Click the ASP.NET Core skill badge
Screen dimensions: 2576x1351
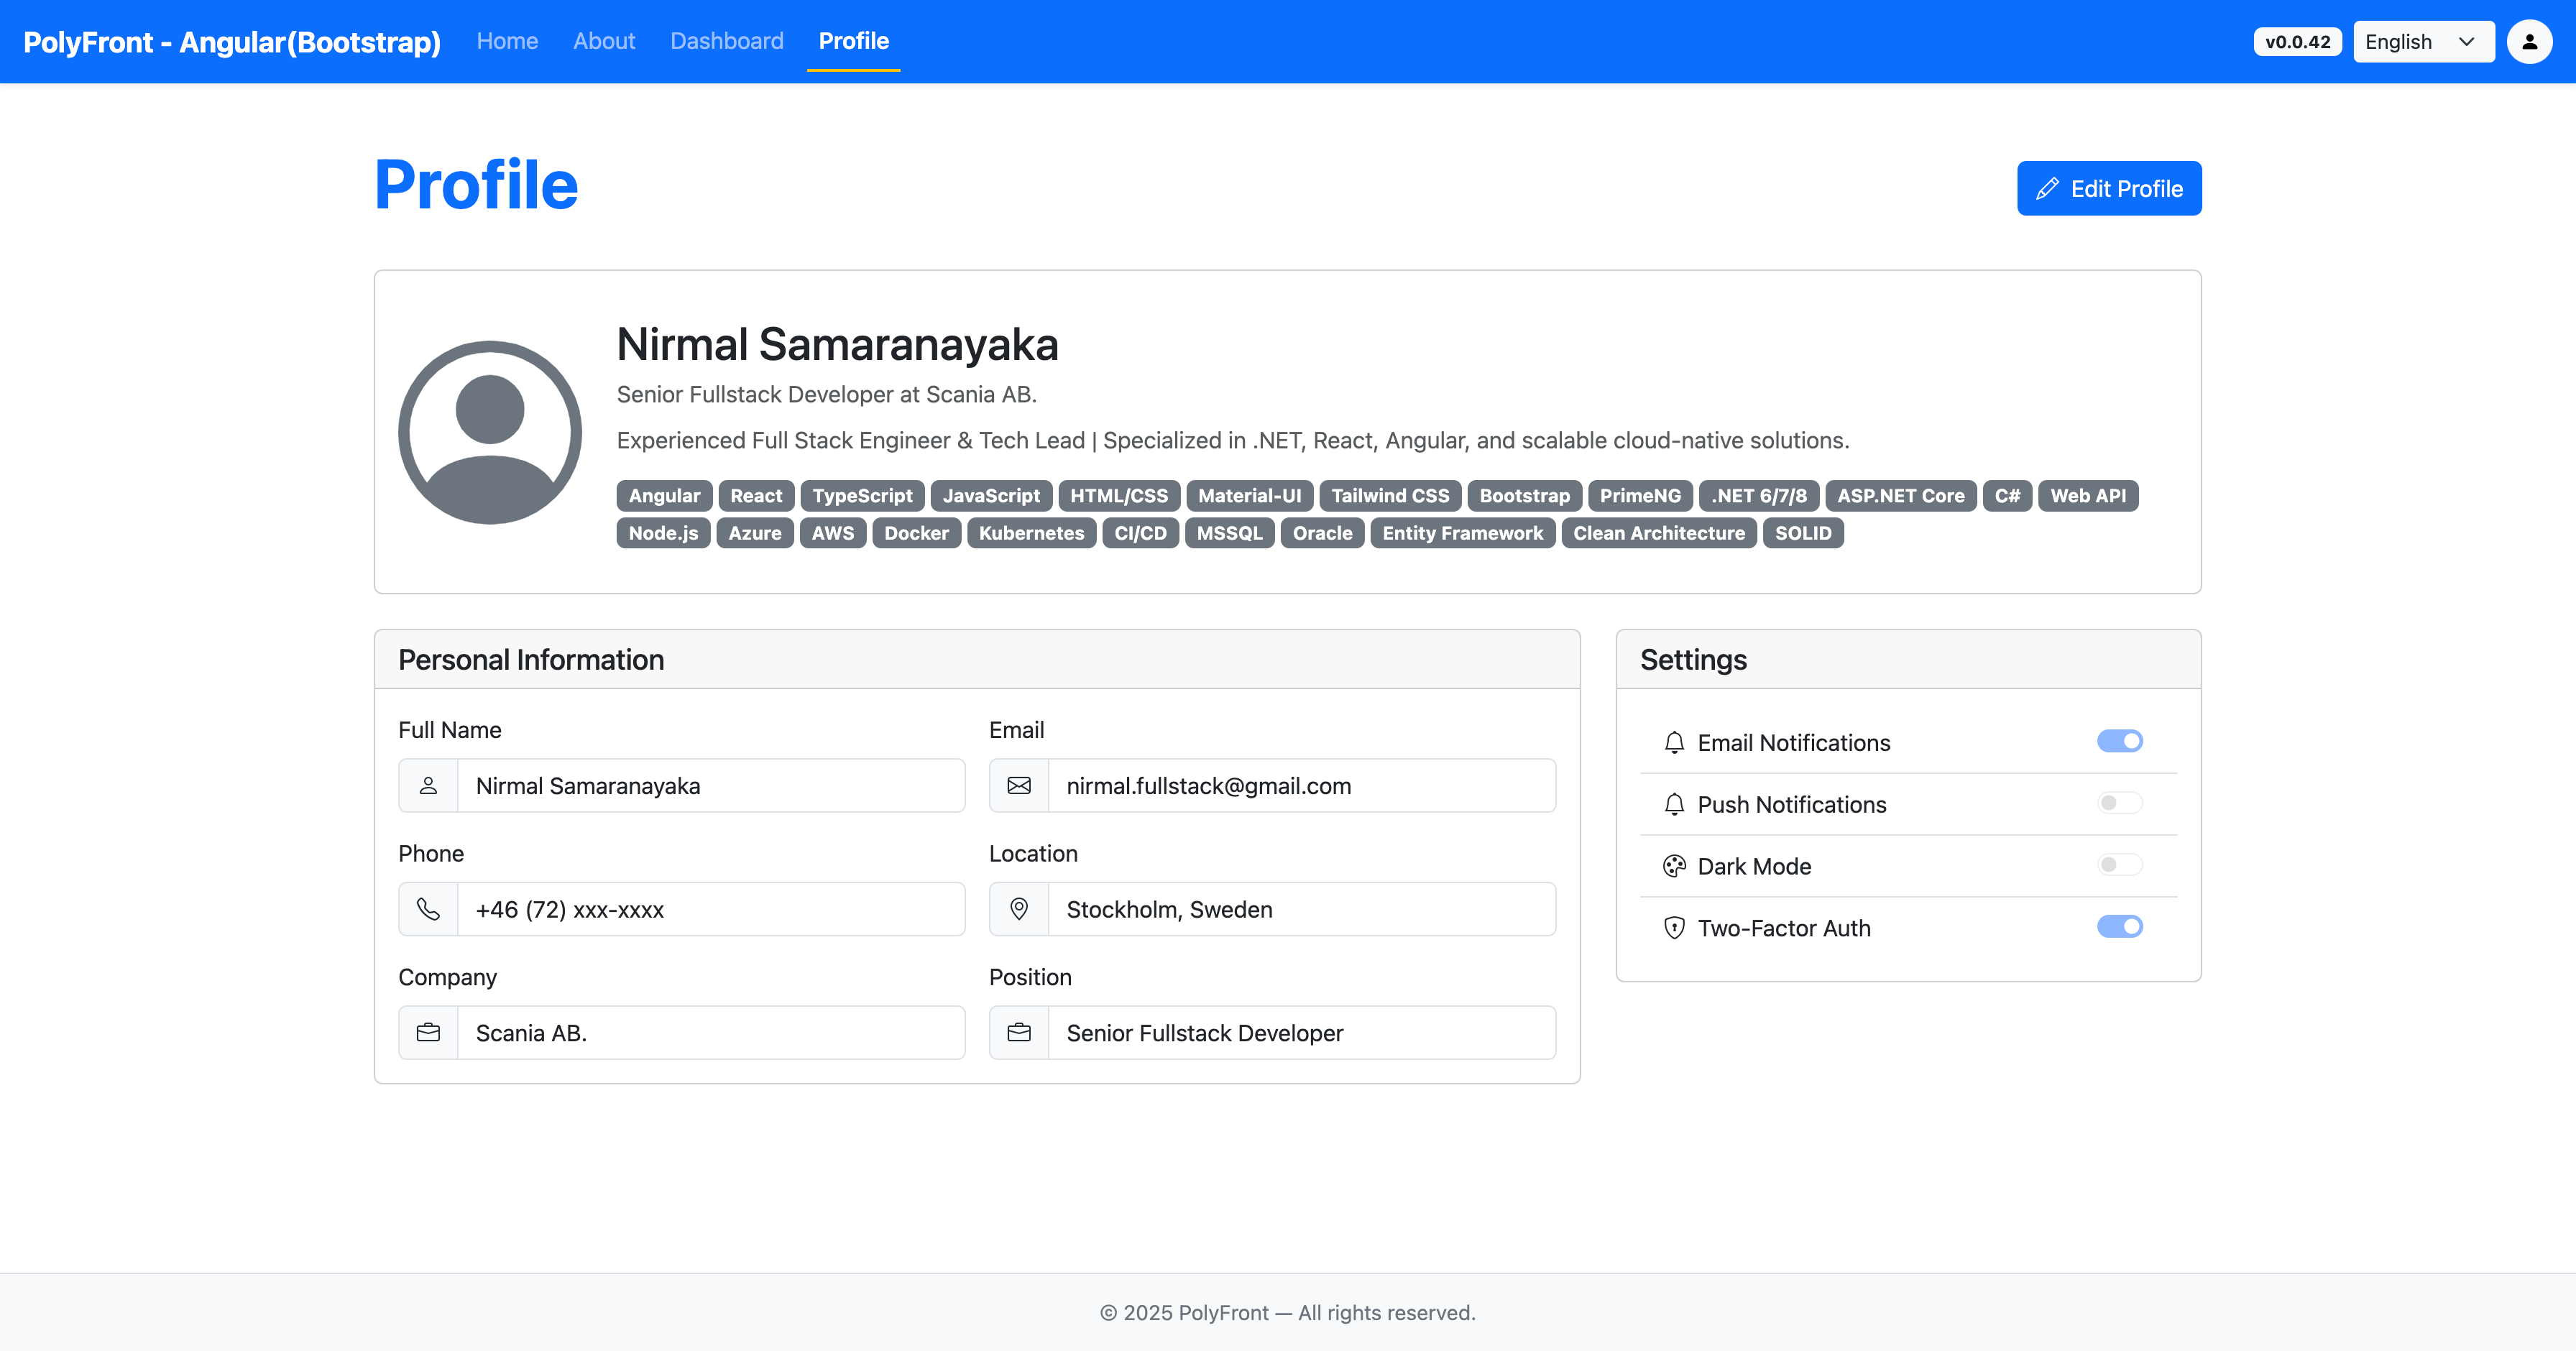1901,495
